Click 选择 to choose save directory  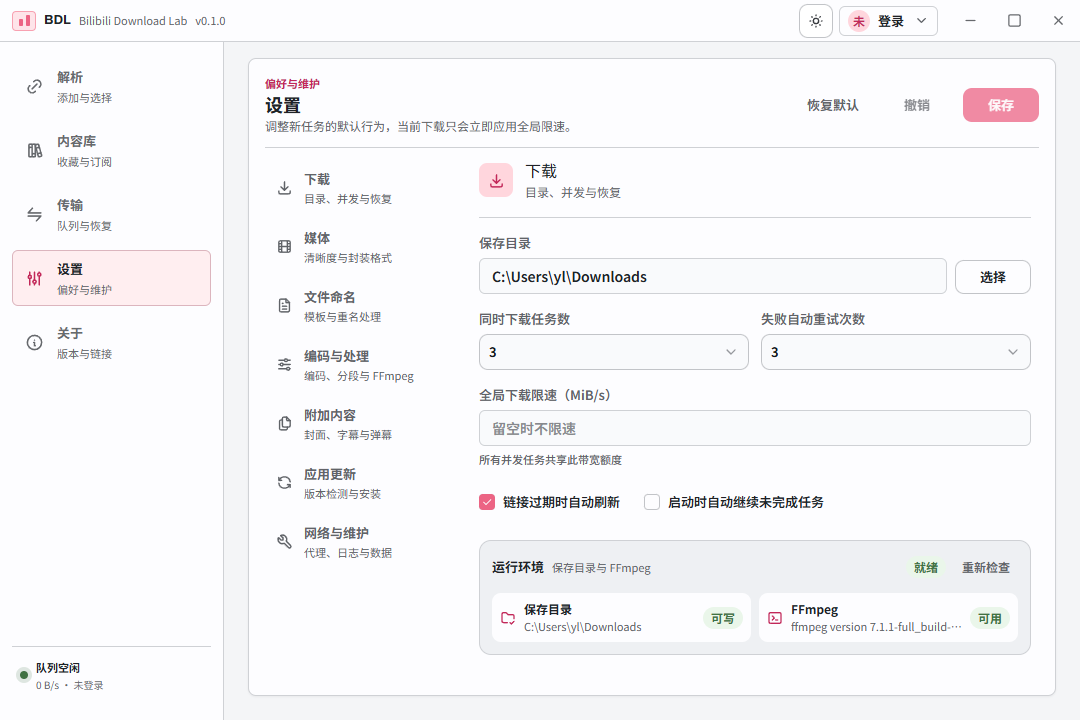[x=993, y=277]
